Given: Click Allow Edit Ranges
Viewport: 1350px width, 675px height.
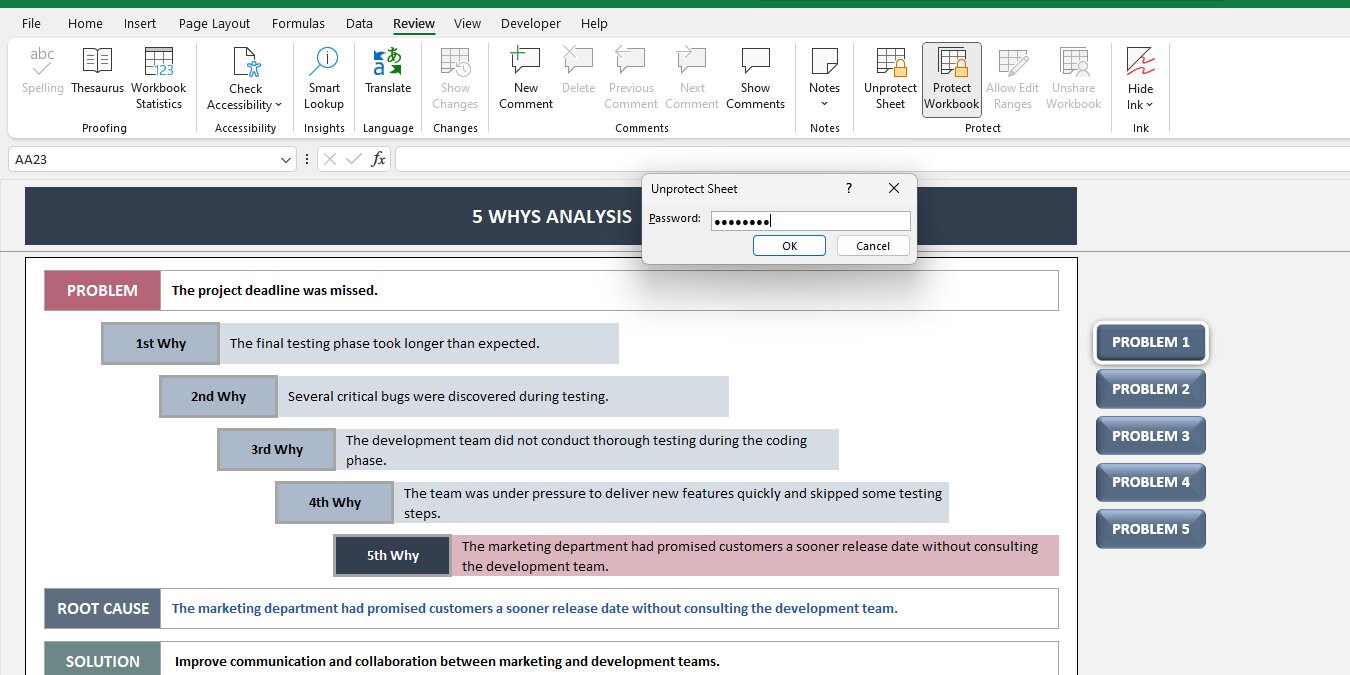Looking at the screenshot, I should pos(1013,78).
